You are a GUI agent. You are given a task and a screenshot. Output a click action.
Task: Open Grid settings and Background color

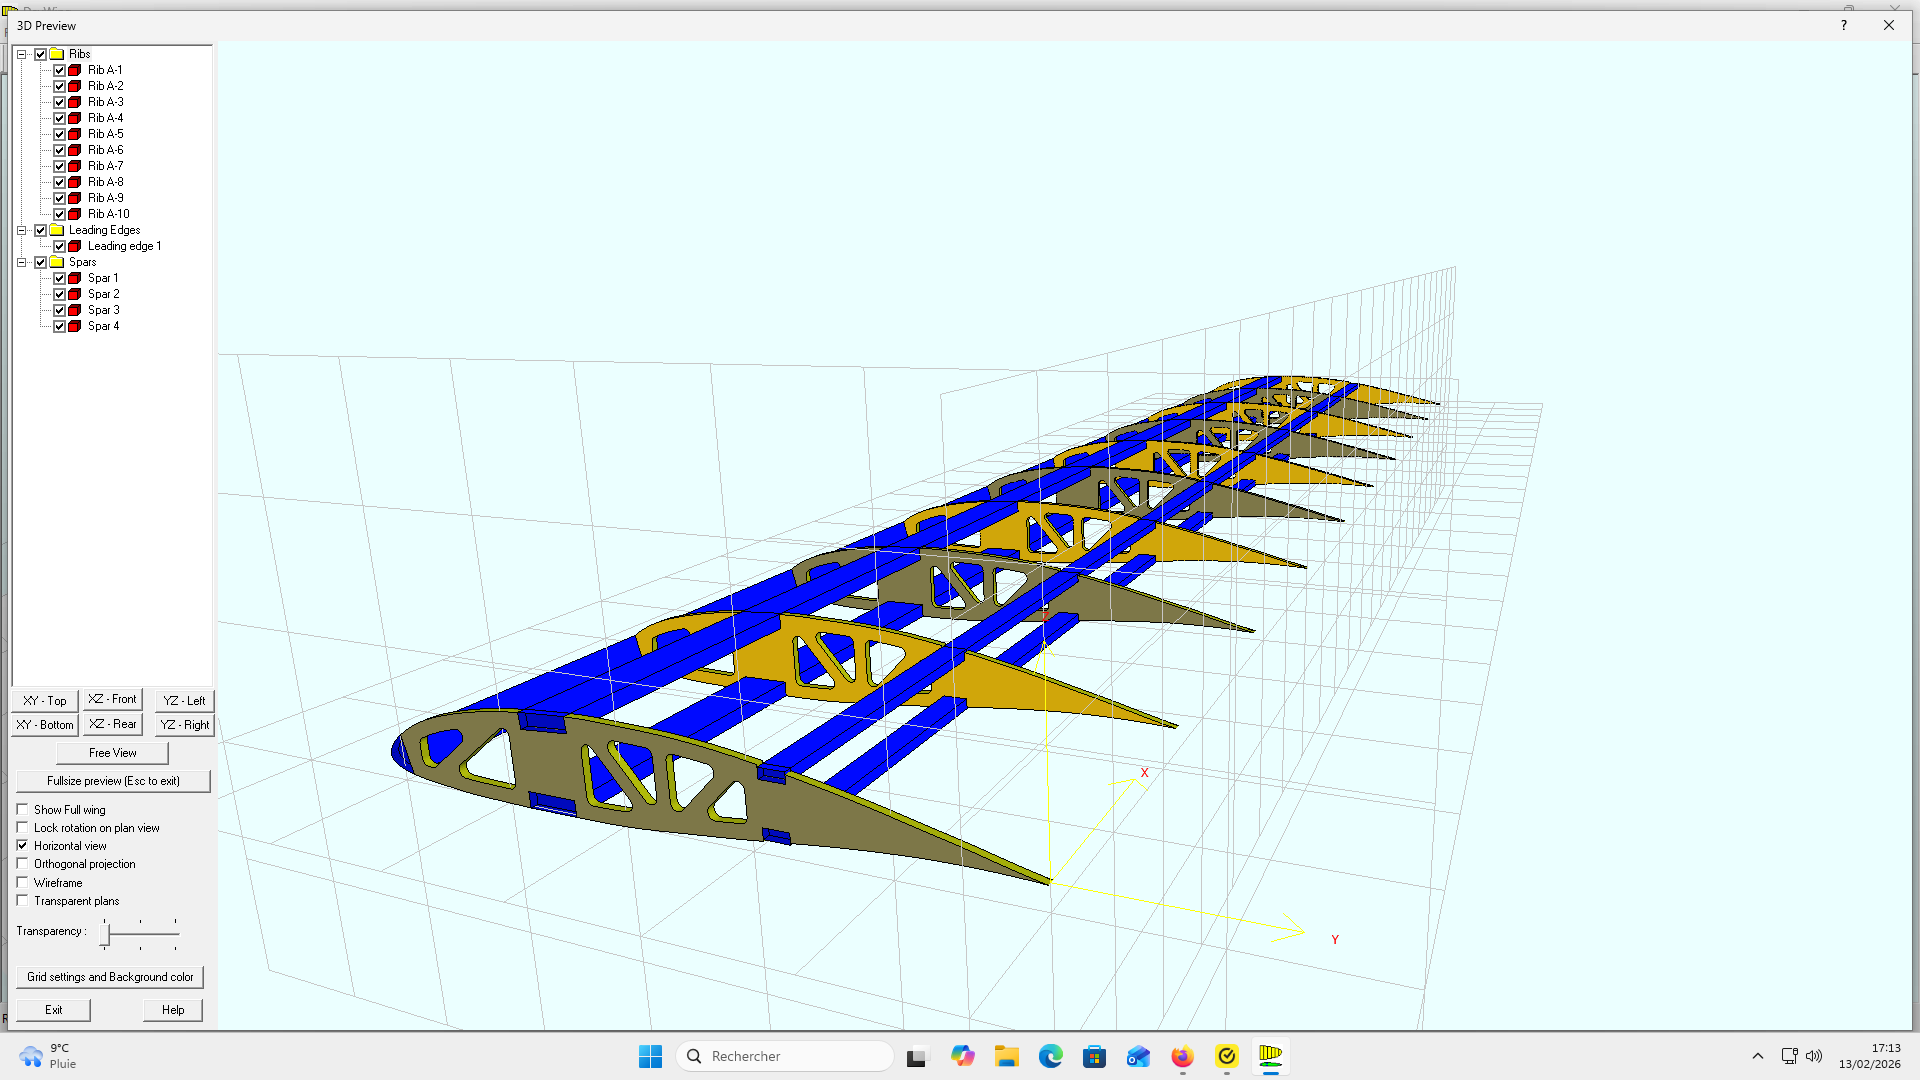[x=109, y=976]
